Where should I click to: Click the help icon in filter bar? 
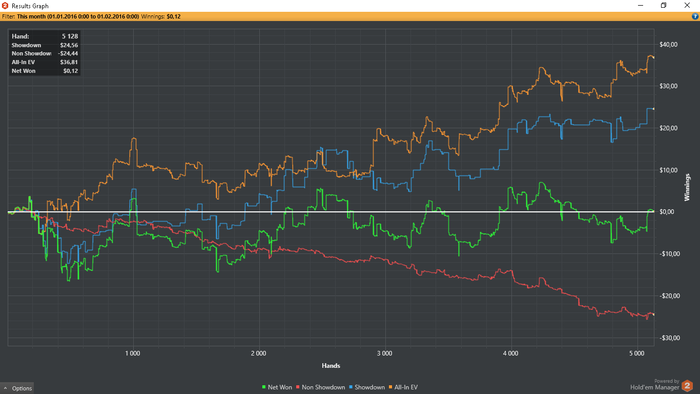point(695,17)
